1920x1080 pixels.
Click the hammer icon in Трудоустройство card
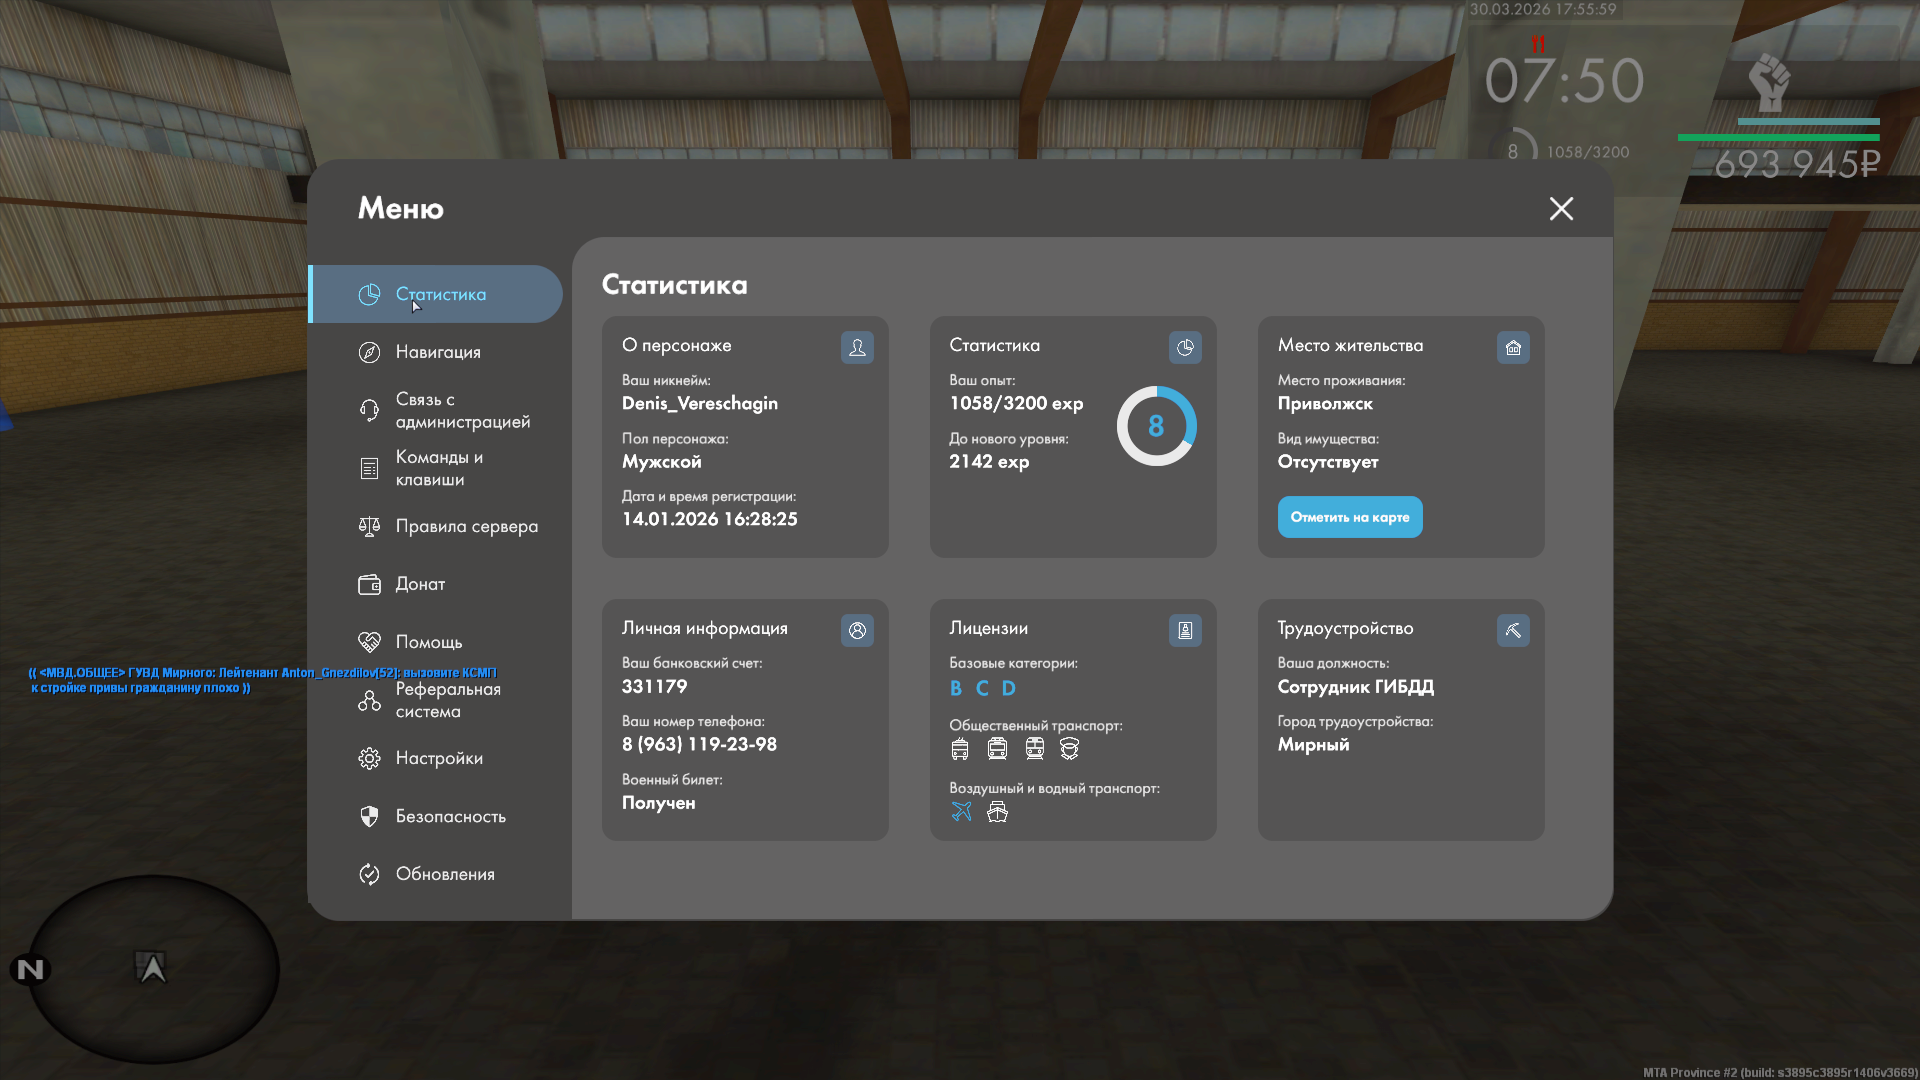[1513, 630]
